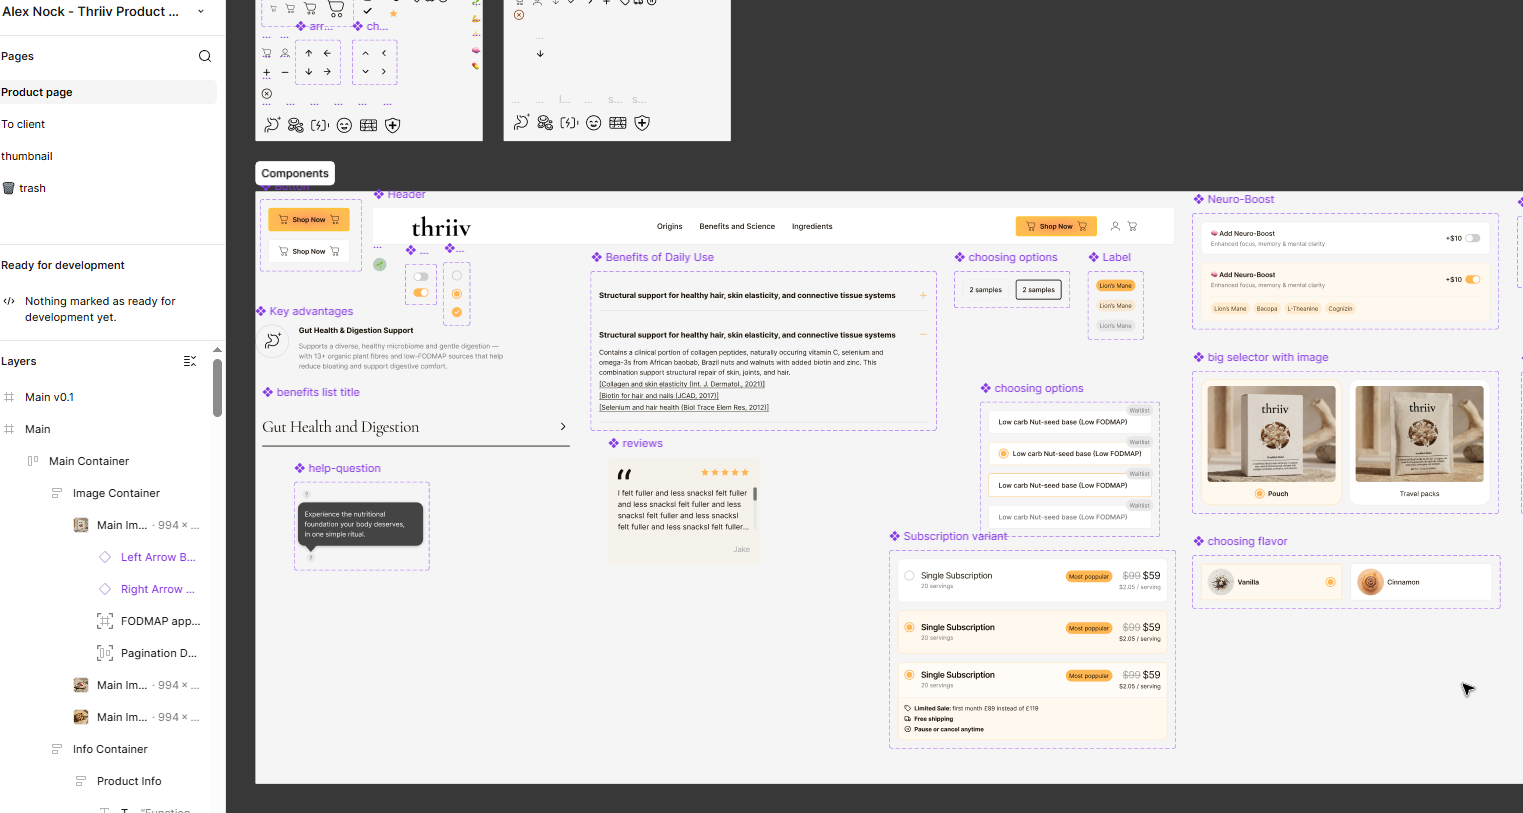This screenshot has width=1523, height=813.
Task: Expand Gut Health and Digestion chevron
Action: (x=563, y=427)
